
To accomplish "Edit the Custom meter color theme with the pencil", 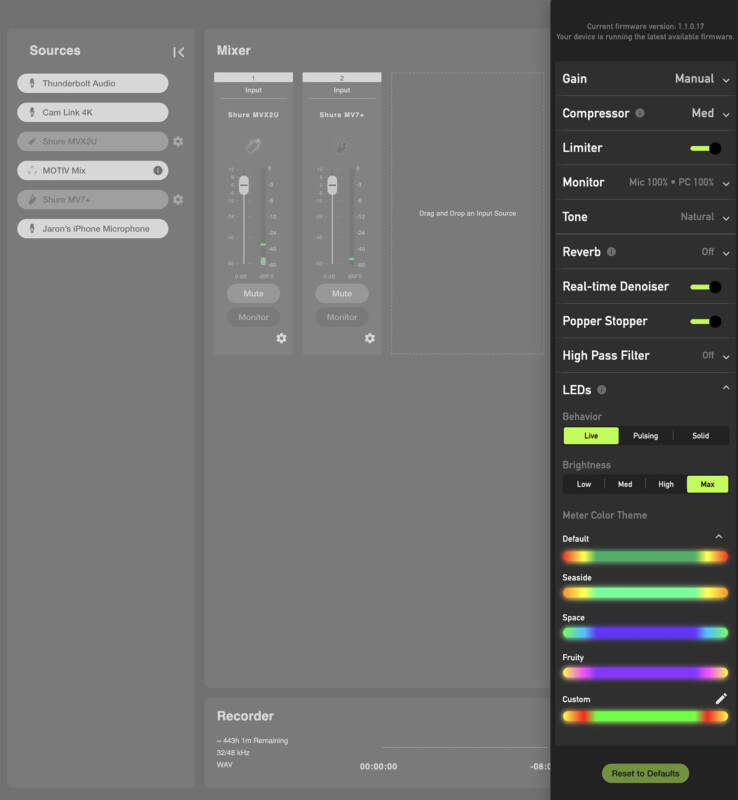I will [x=721, y=699].
